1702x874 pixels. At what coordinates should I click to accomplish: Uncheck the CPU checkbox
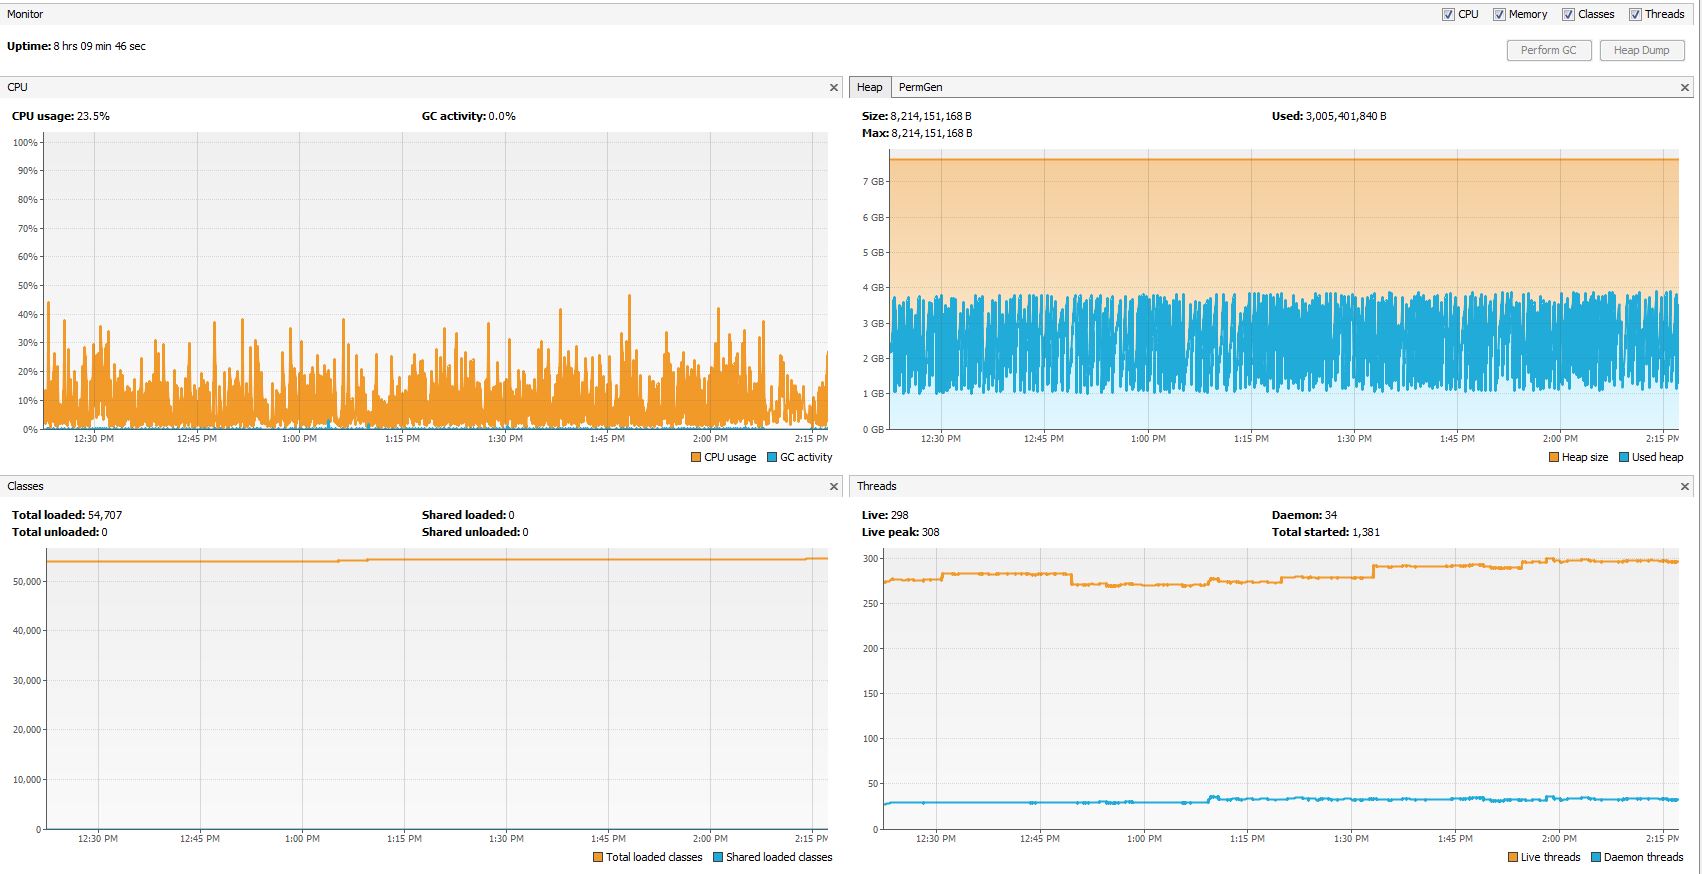tap(1448, 14)
